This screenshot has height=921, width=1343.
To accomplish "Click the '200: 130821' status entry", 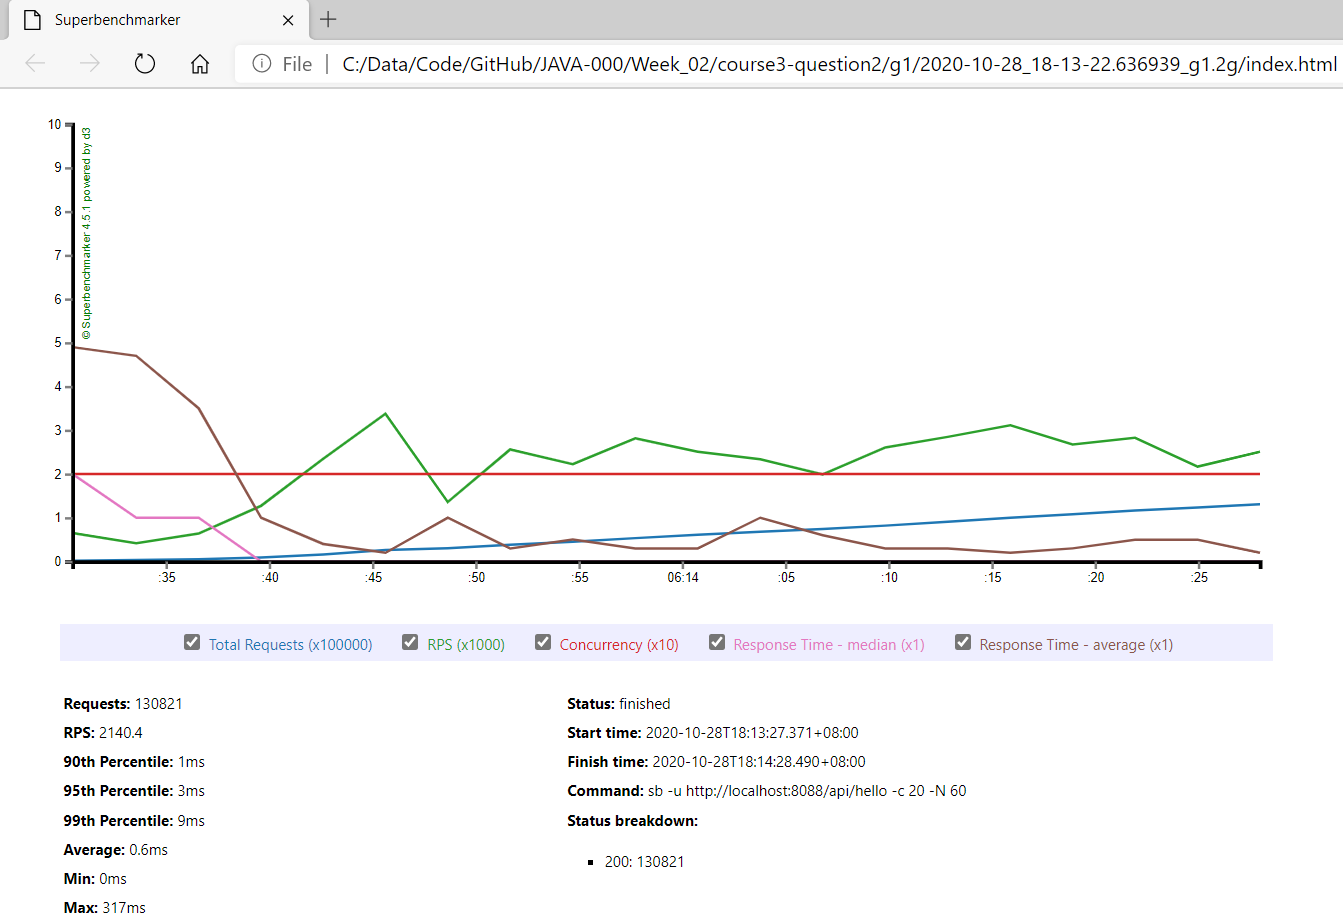I will coord(645,862).
